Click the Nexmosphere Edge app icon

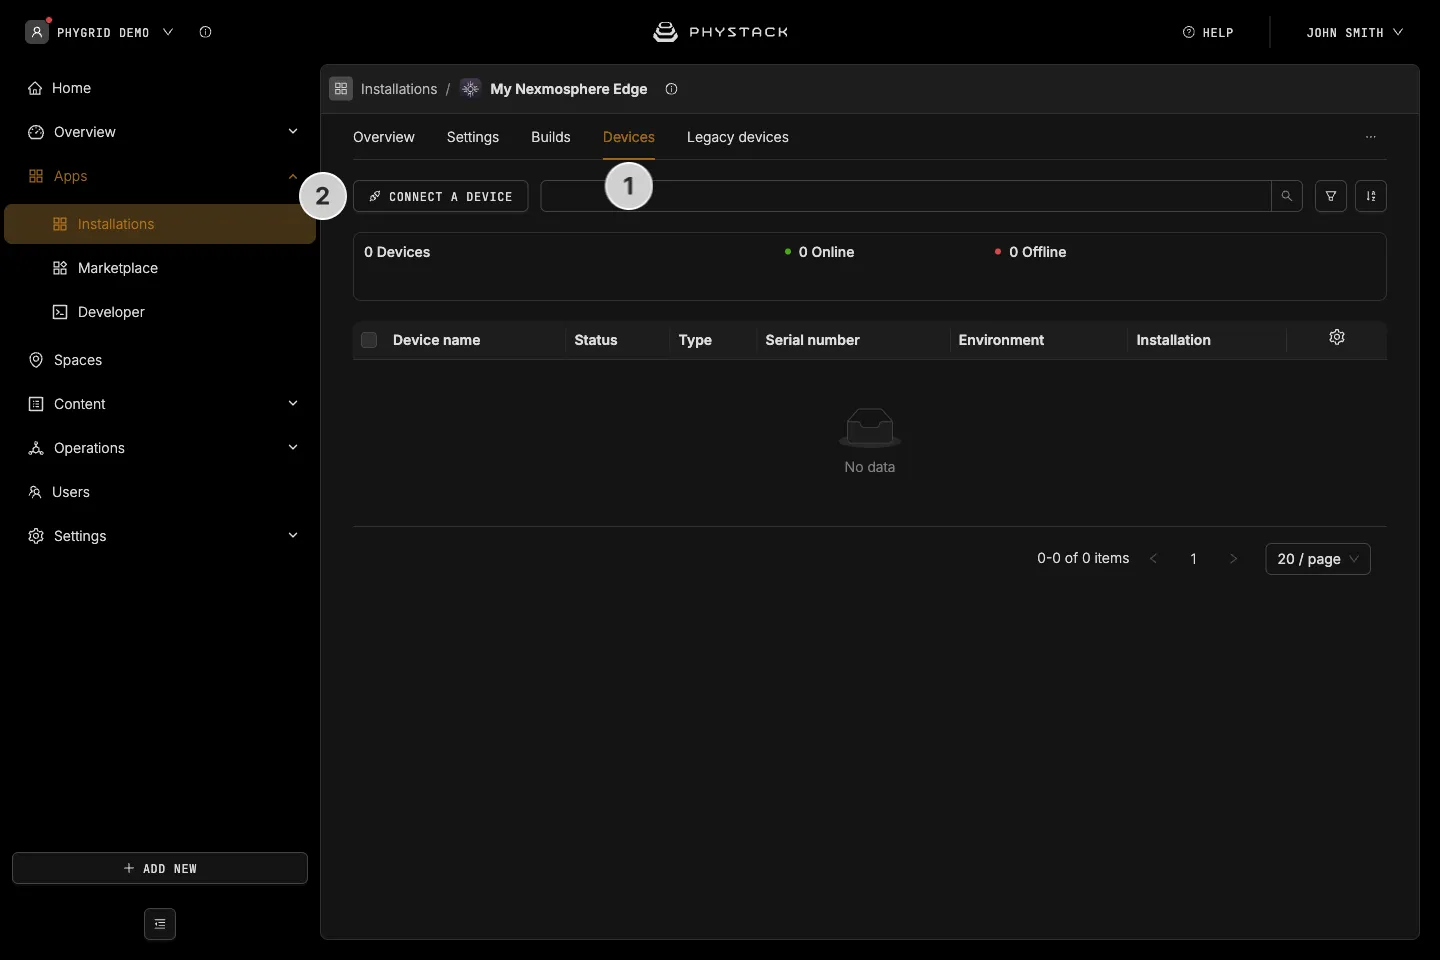471,89
